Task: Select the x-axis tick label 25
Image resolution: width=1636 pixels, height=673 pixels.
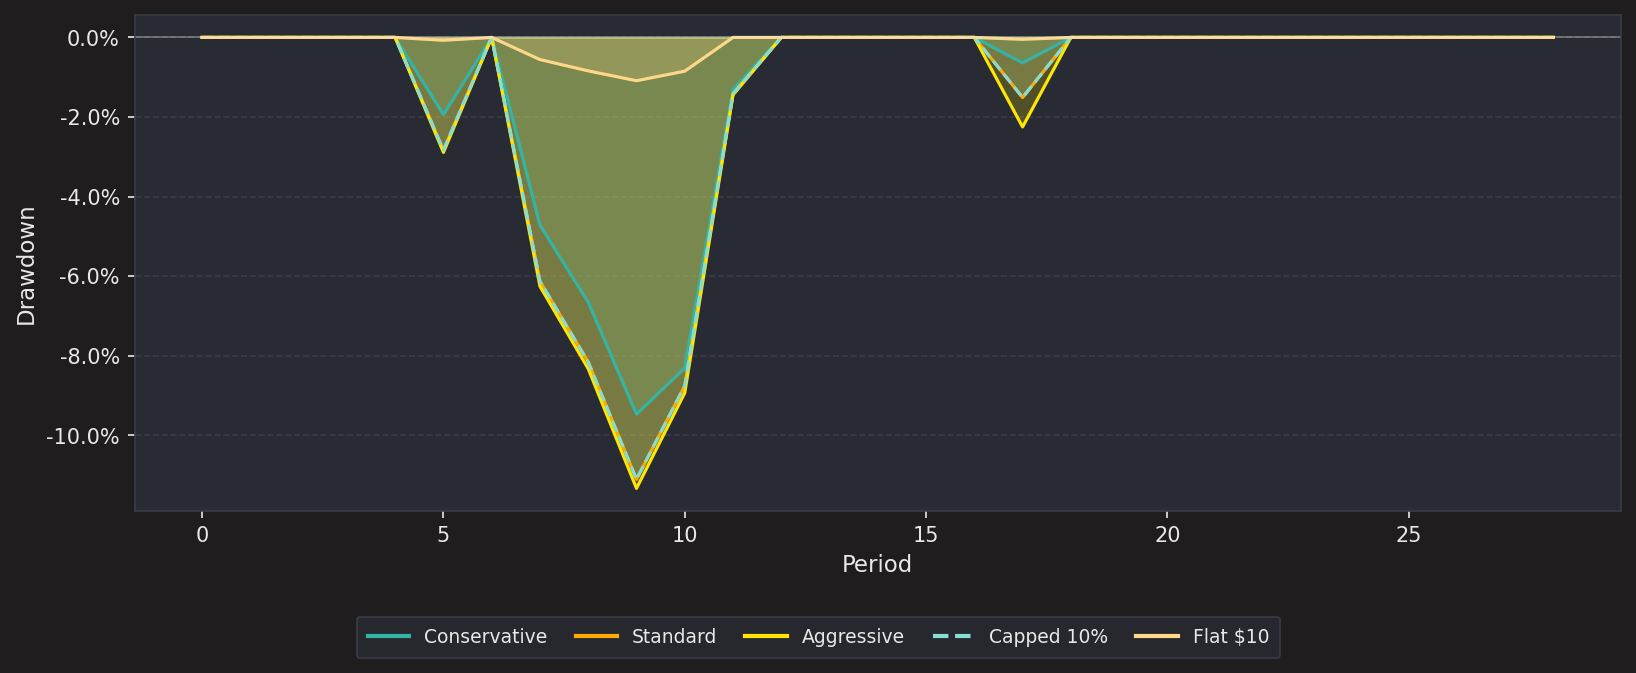Action: coord(1408,535)
